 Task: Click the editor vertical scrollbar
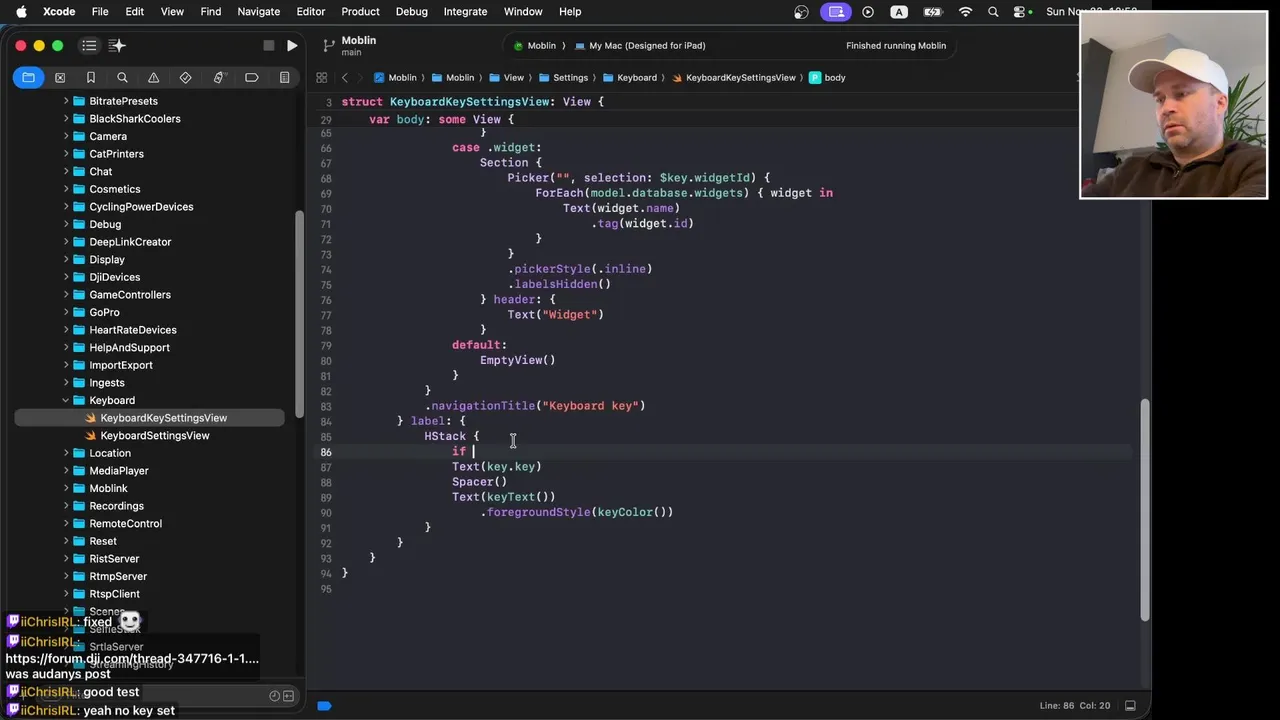tap(1146, 510)
